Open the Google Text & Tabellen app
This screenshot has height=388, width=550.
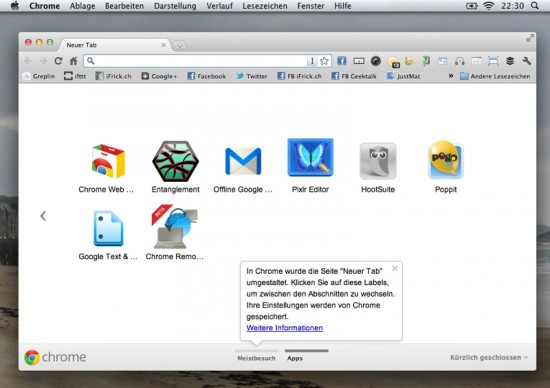point(108,229)
